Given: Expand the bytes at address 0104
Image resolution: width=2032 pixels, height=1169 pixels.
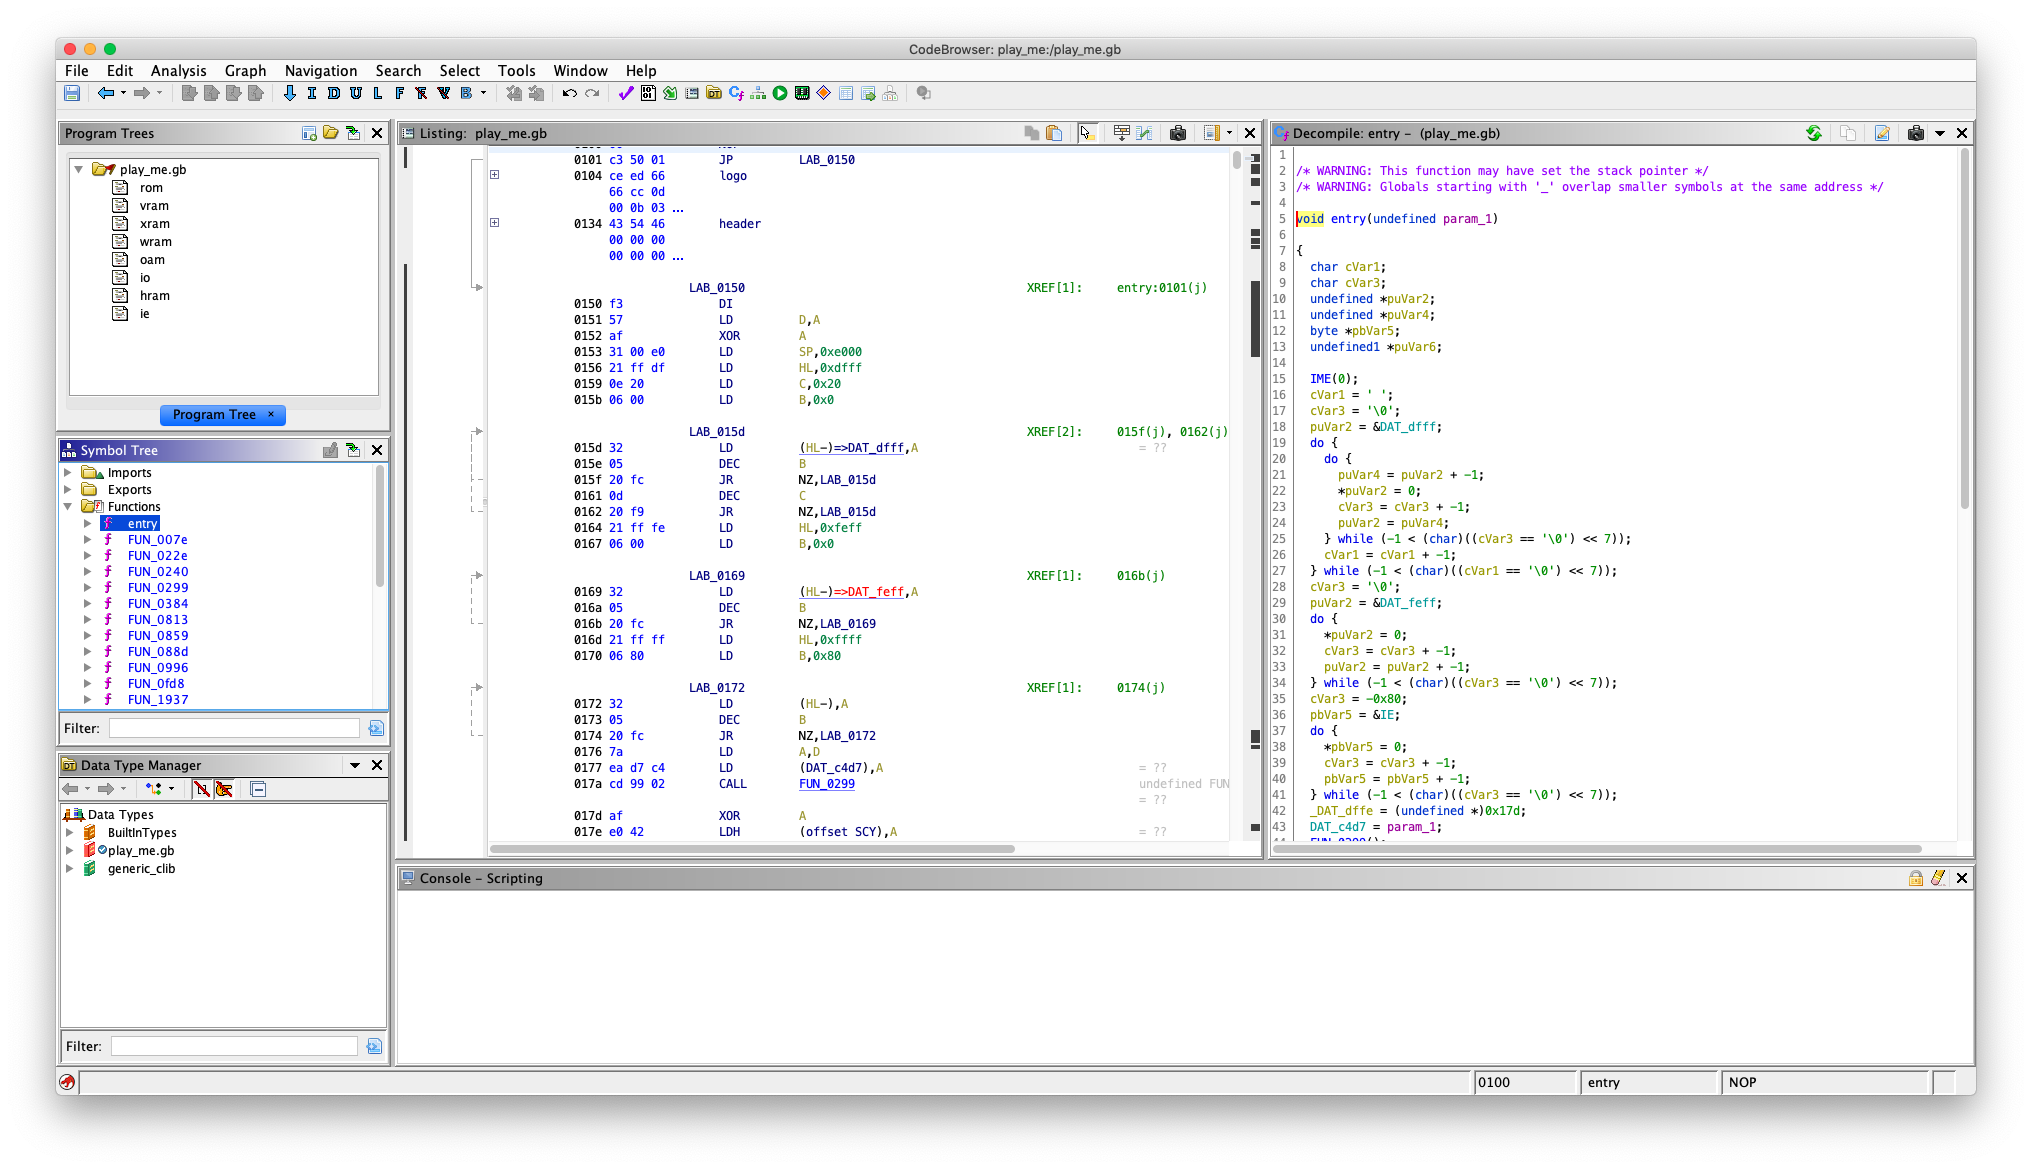Looking at the screenshot, I should click(x=494, y=175).
